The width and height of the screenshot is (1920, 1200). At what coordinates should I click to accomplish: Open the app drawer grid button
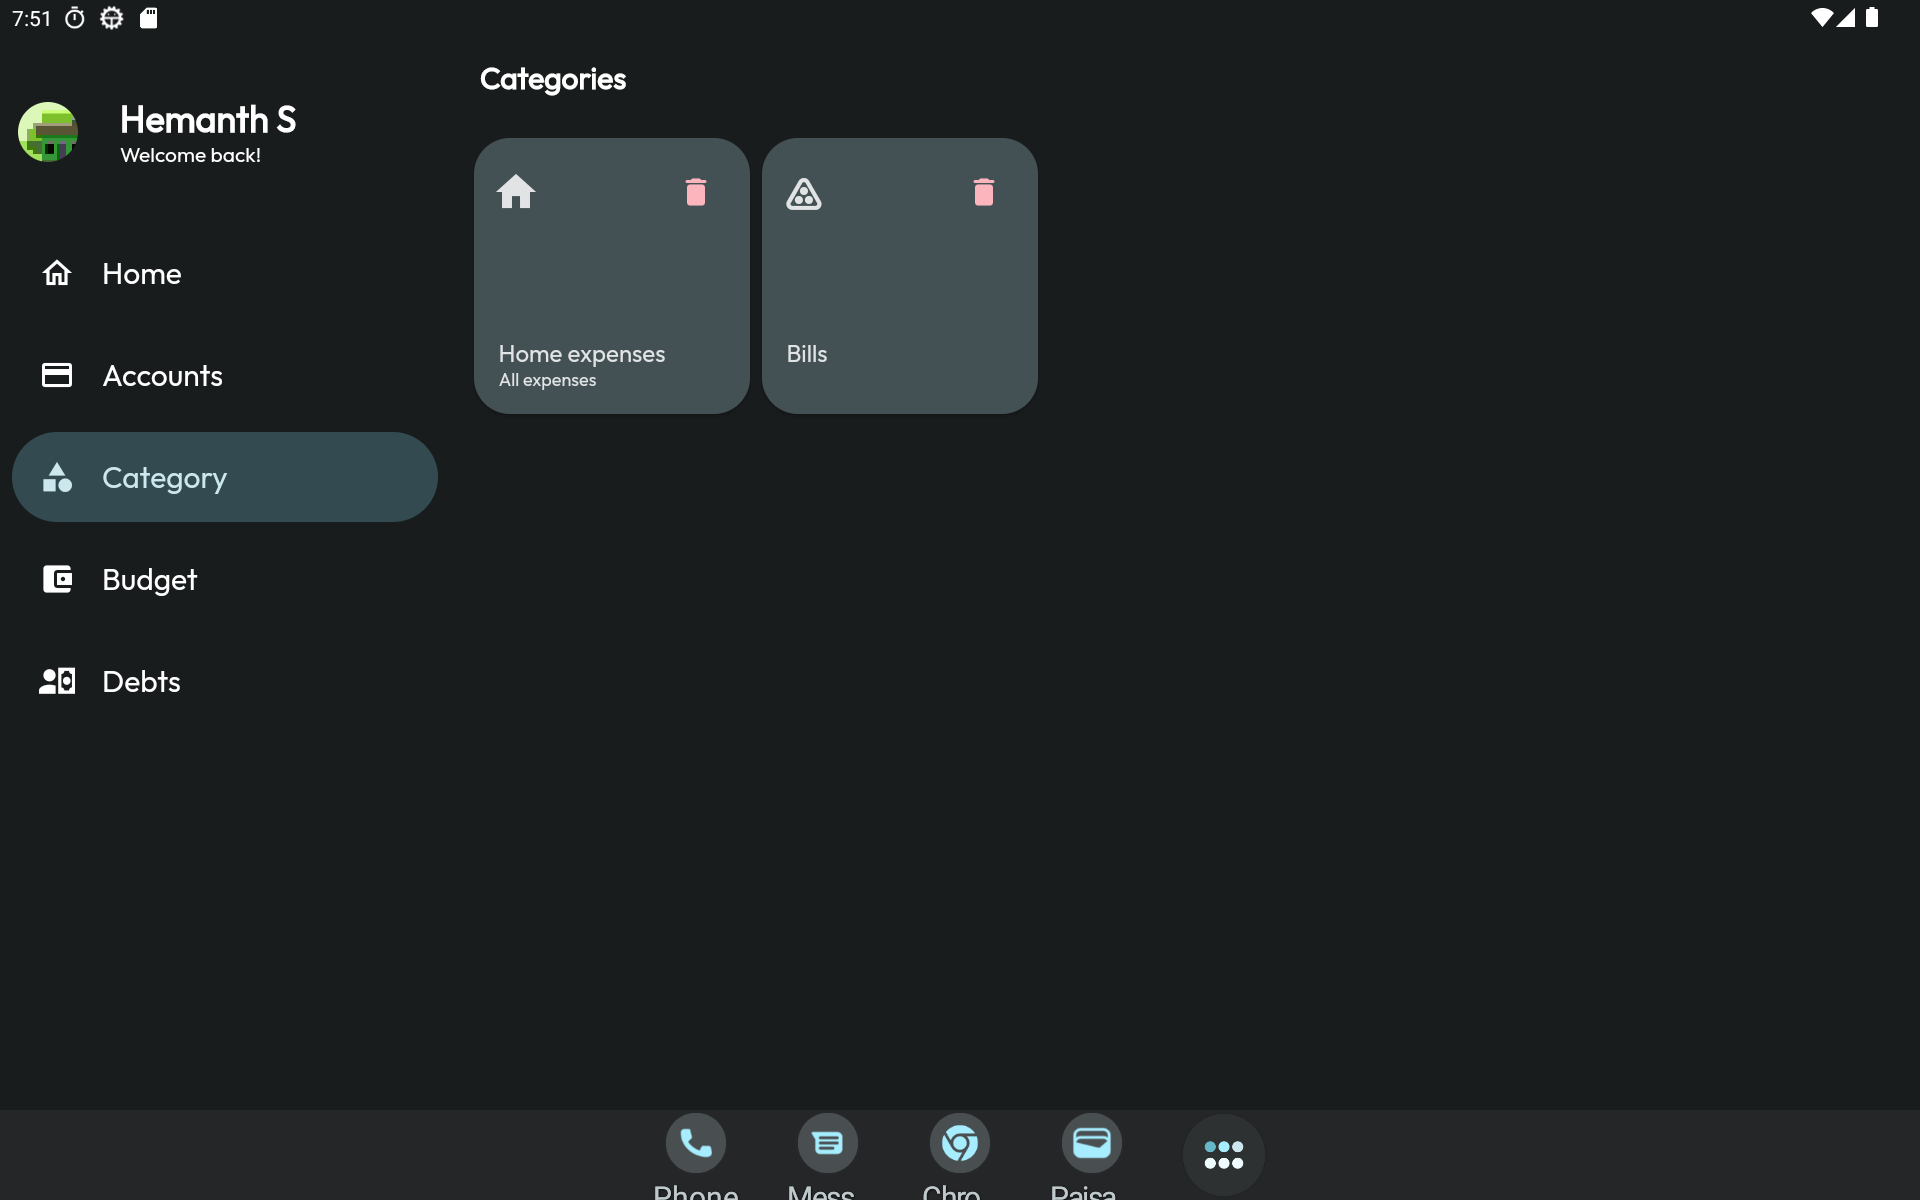(1223, 1155)
